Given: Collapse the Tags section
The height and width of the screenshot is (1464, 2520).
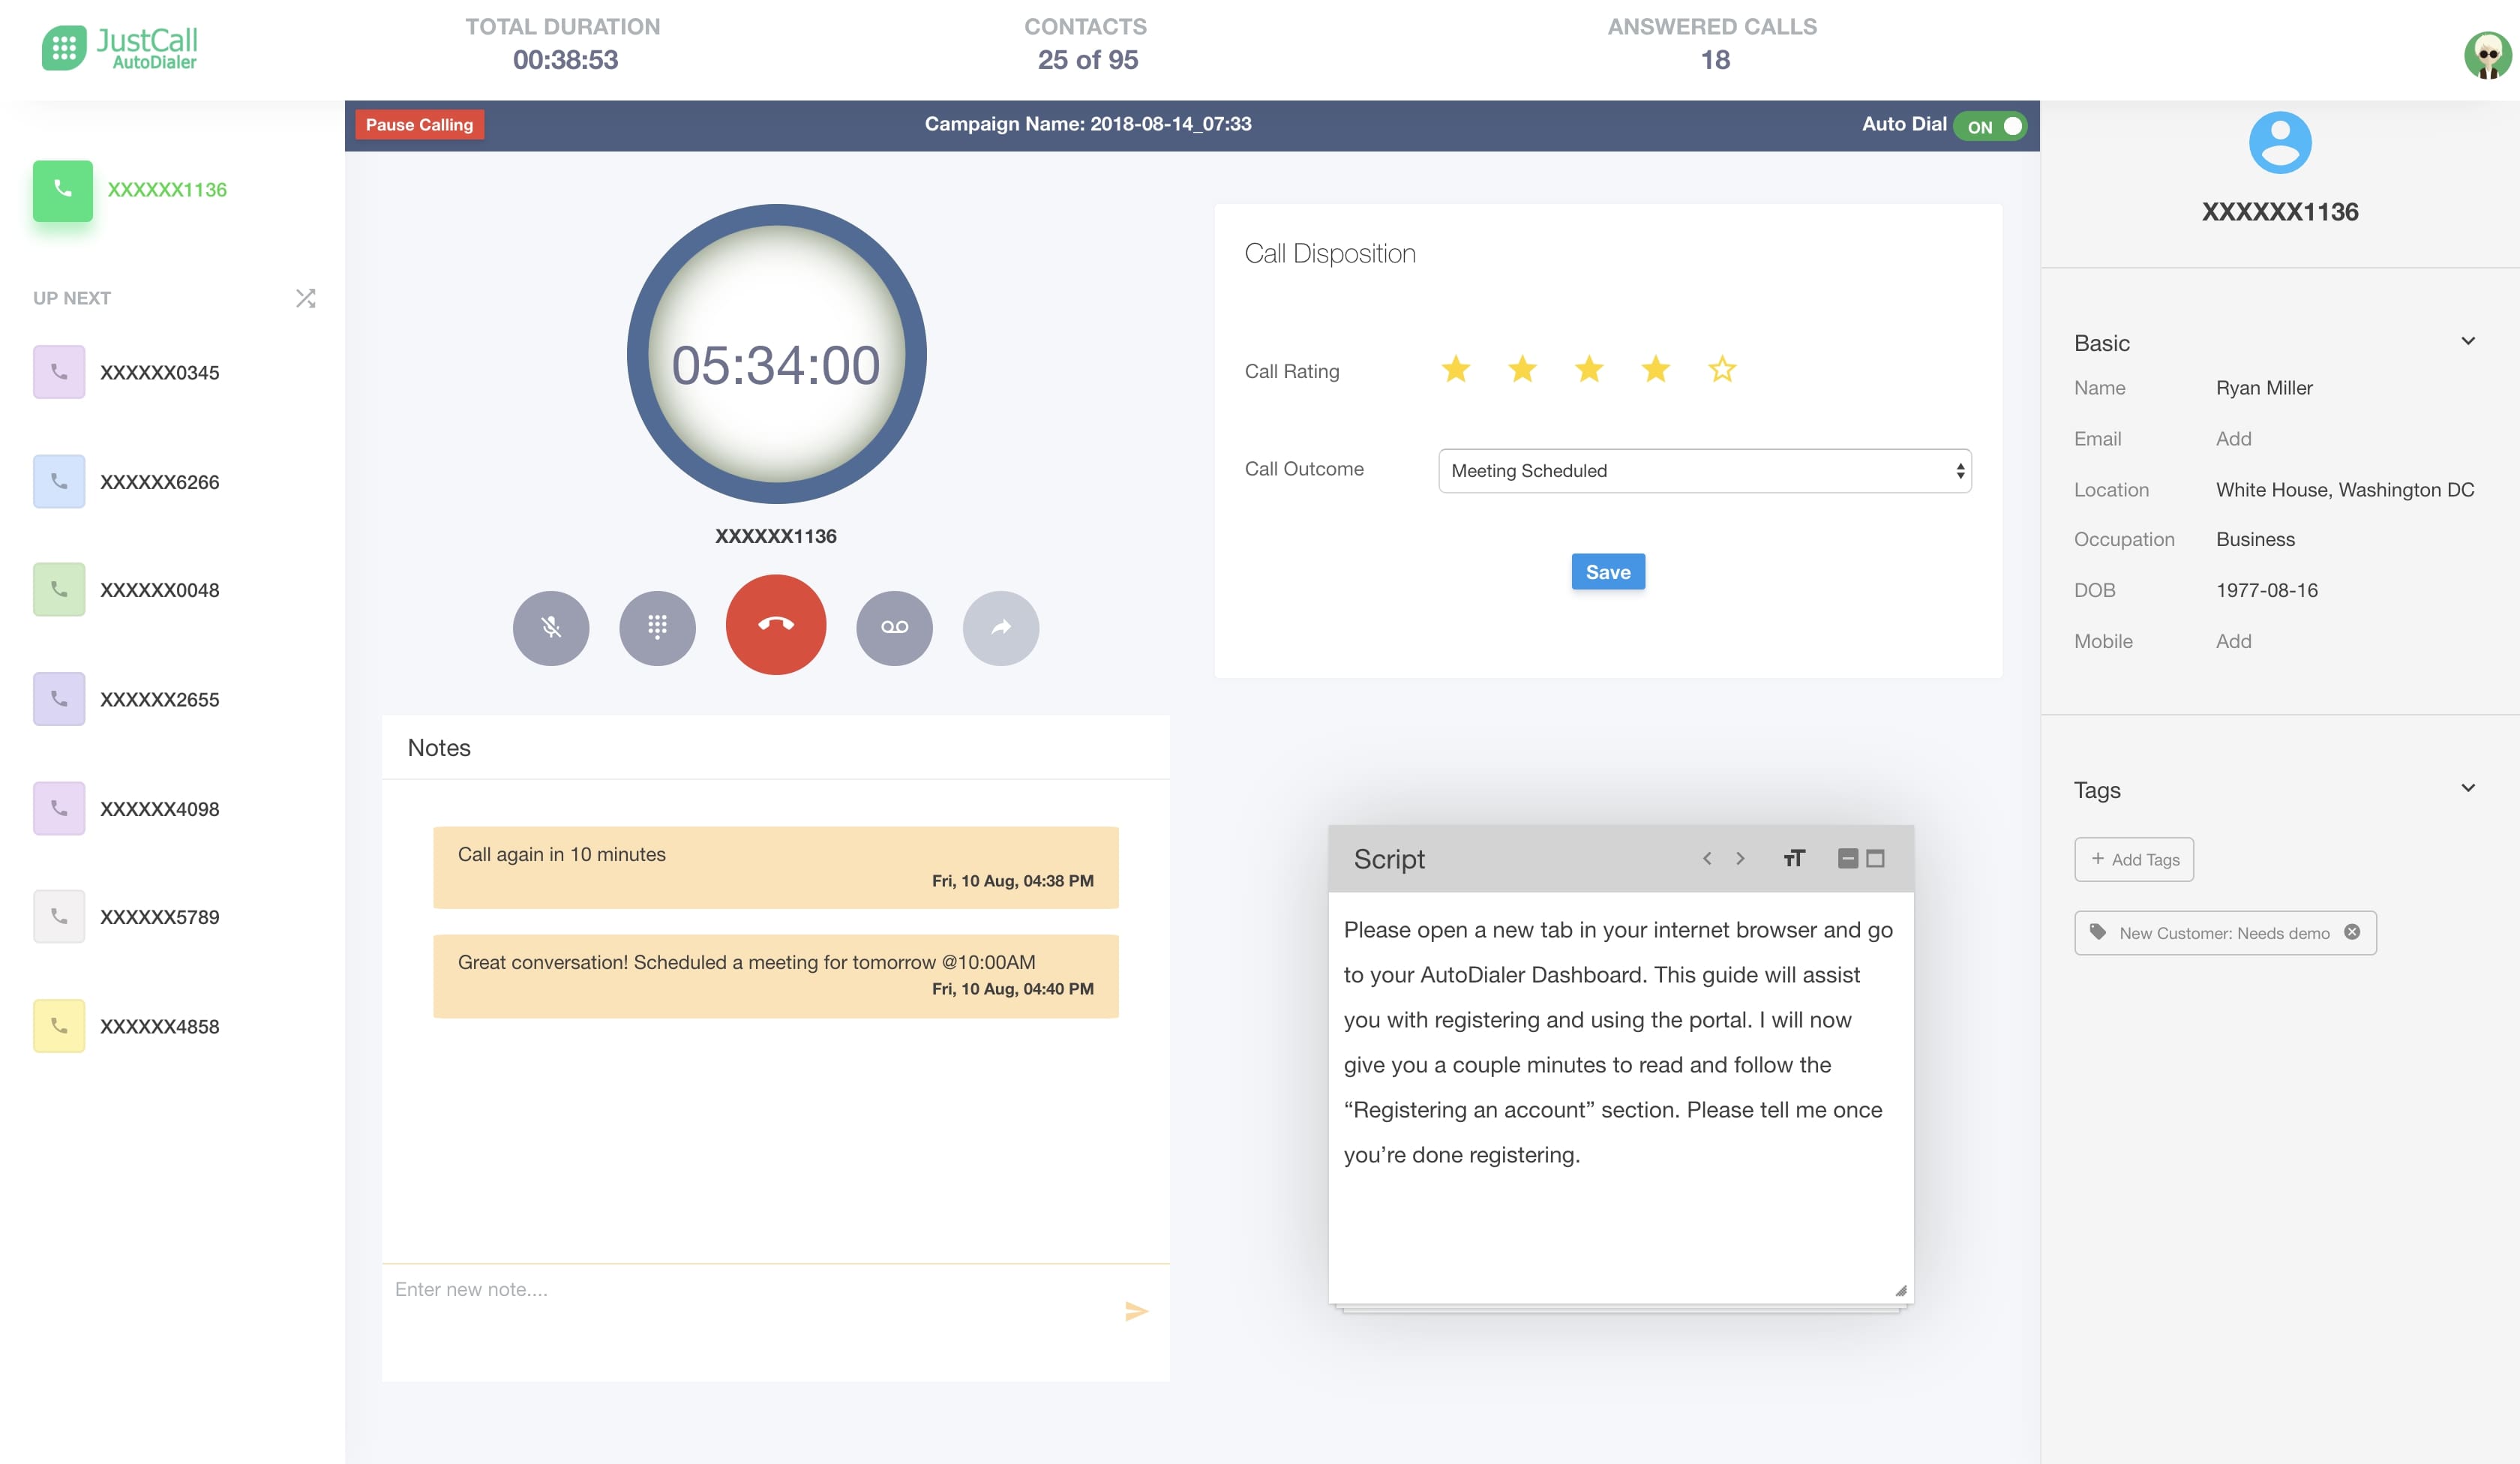Looking at the screenshot, I should pos(2467,788).
